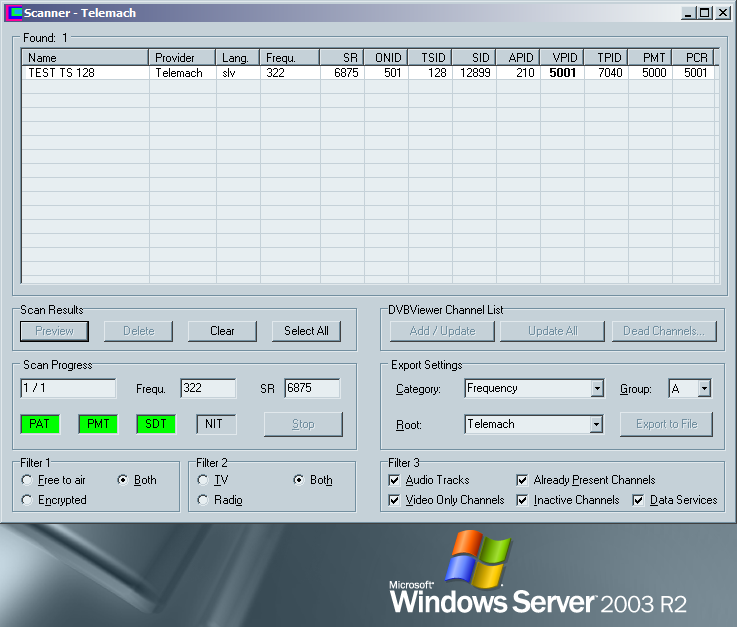Sort by Provider column header
This screenshot has height=627, width=737.
[182, 58]
